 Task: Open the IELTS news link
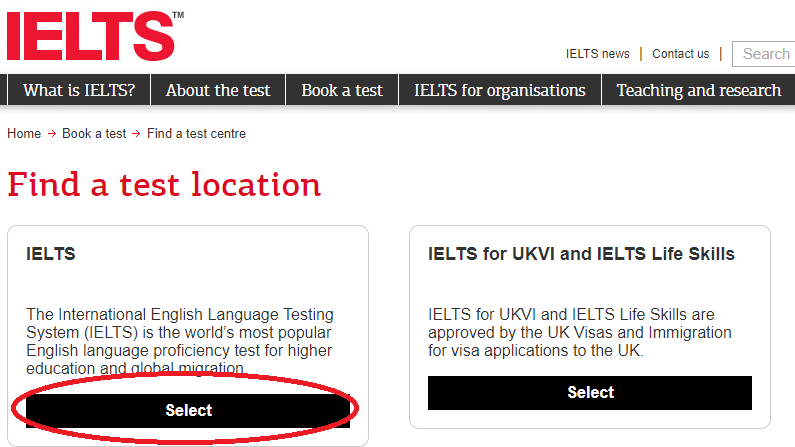point(597,54)
